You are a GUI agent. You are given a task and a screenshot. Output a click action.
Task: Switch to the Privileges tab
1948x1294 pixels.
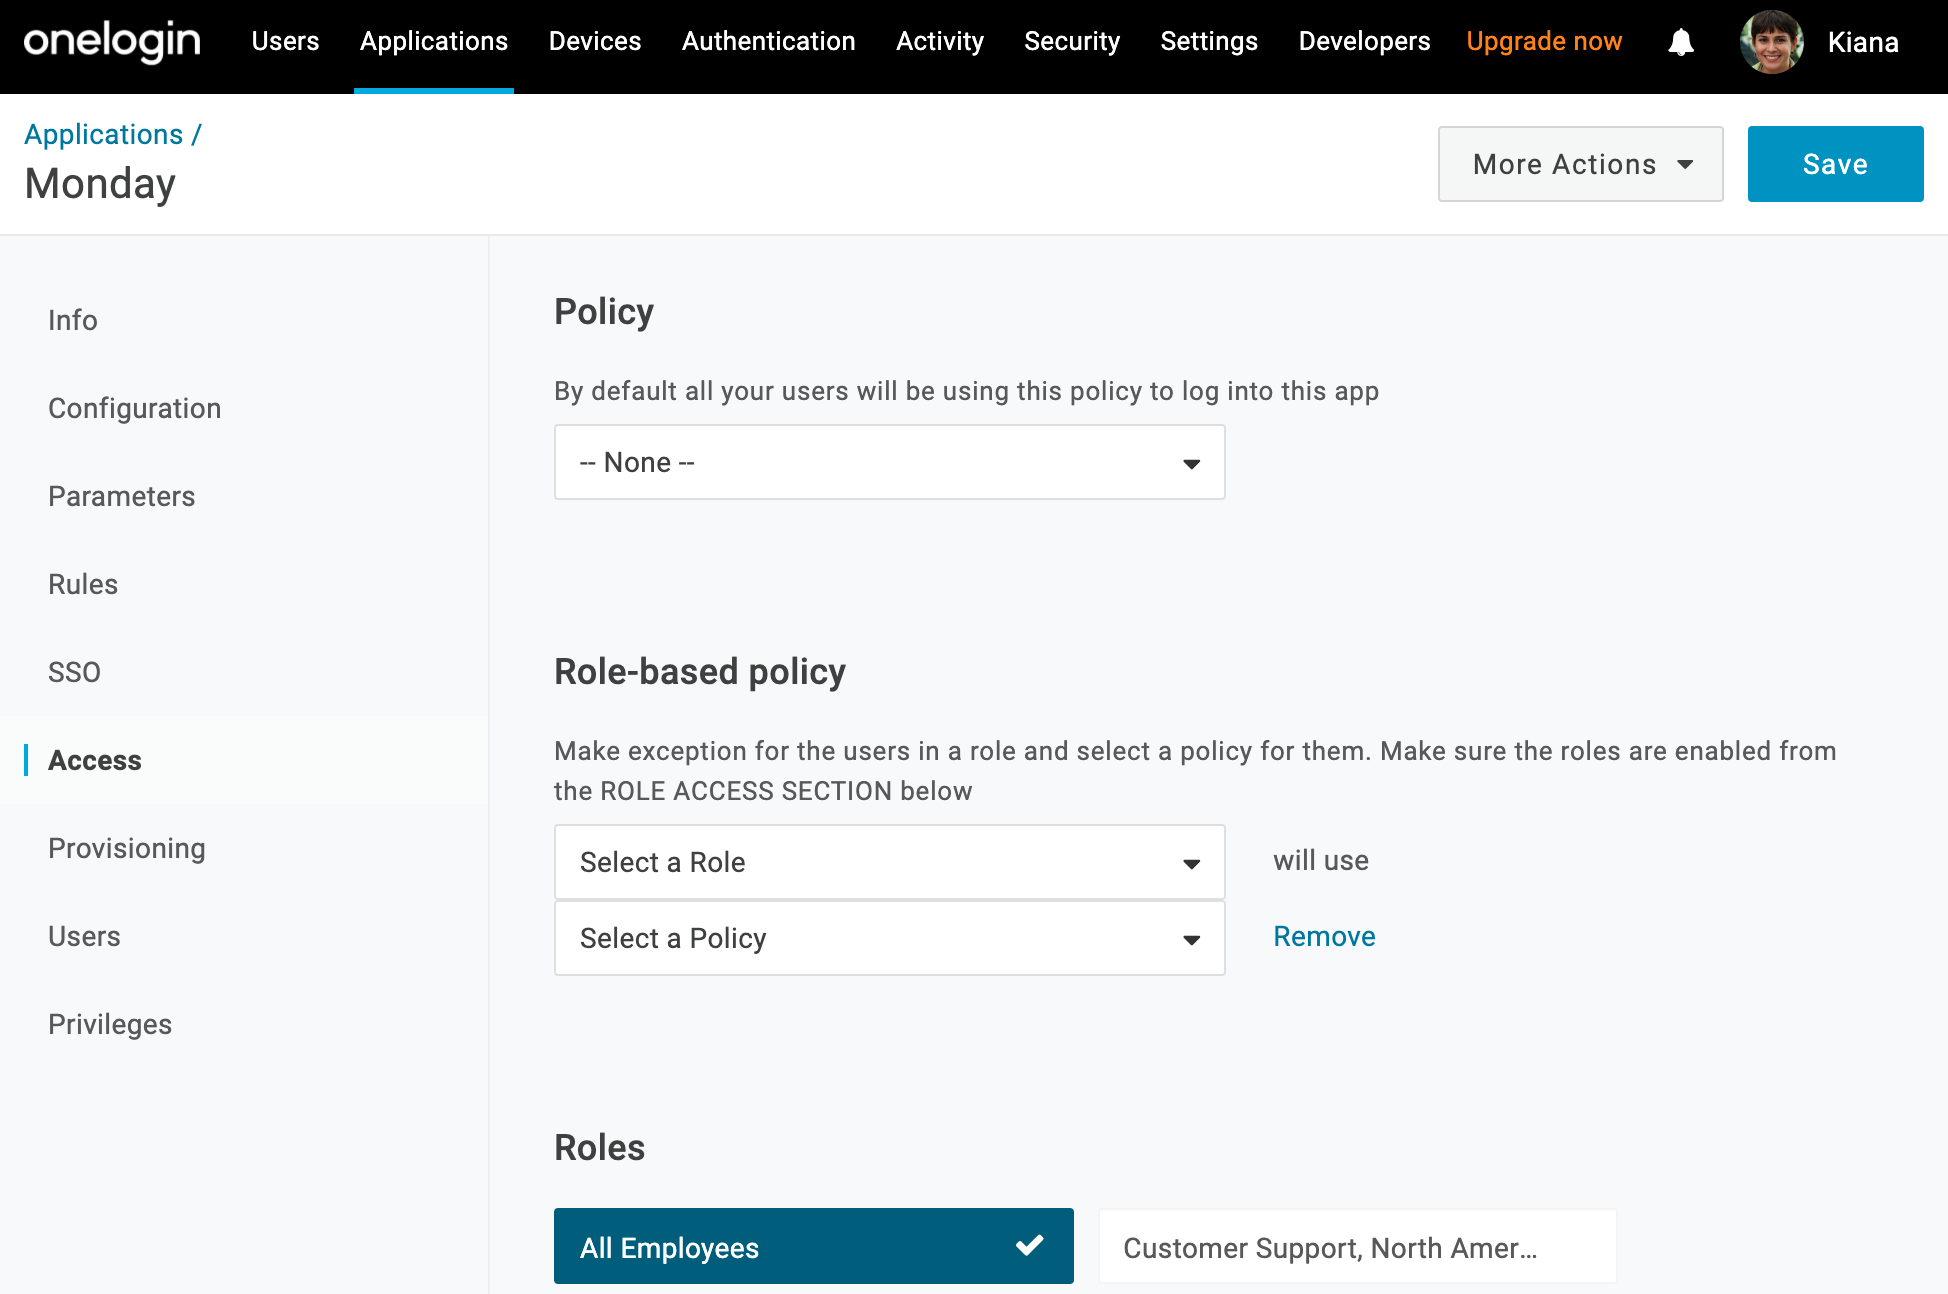110,1024
